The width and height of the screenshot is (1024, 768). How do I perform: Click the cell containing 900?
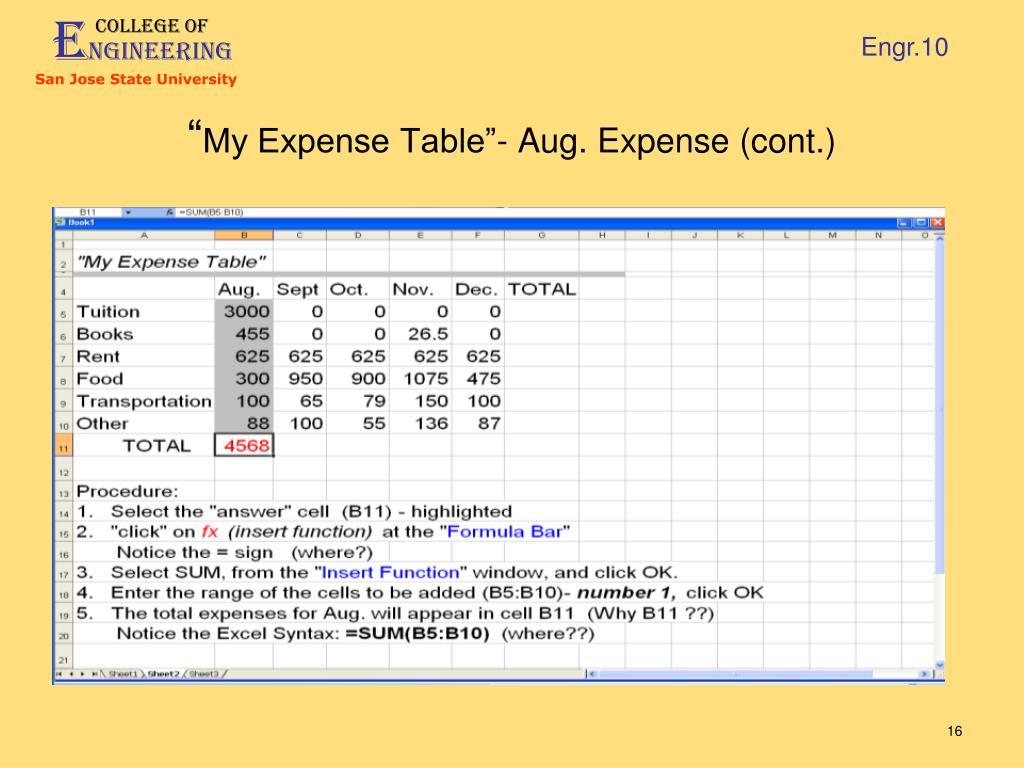(x=358, y=378)
